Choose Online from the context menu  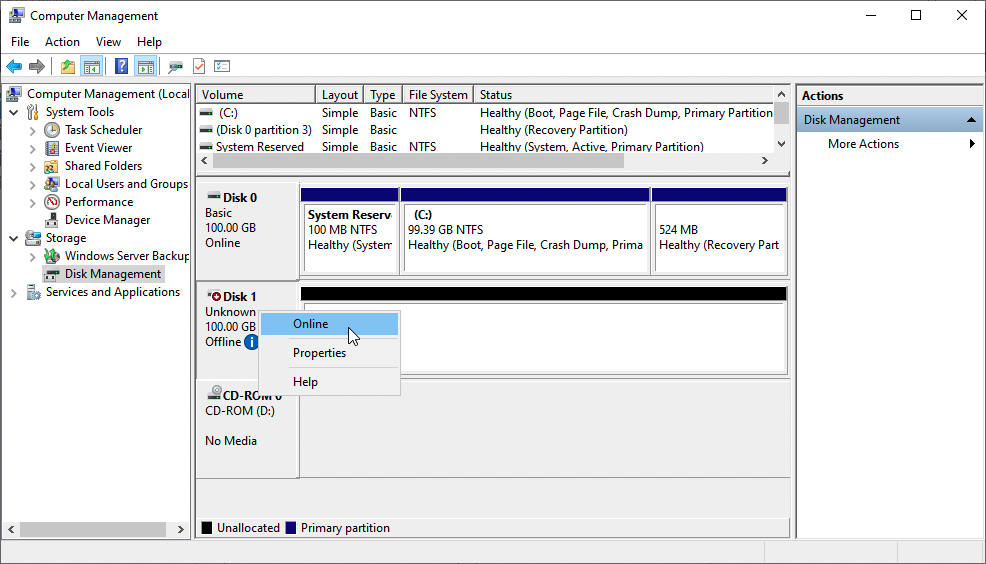click(329, 324)
